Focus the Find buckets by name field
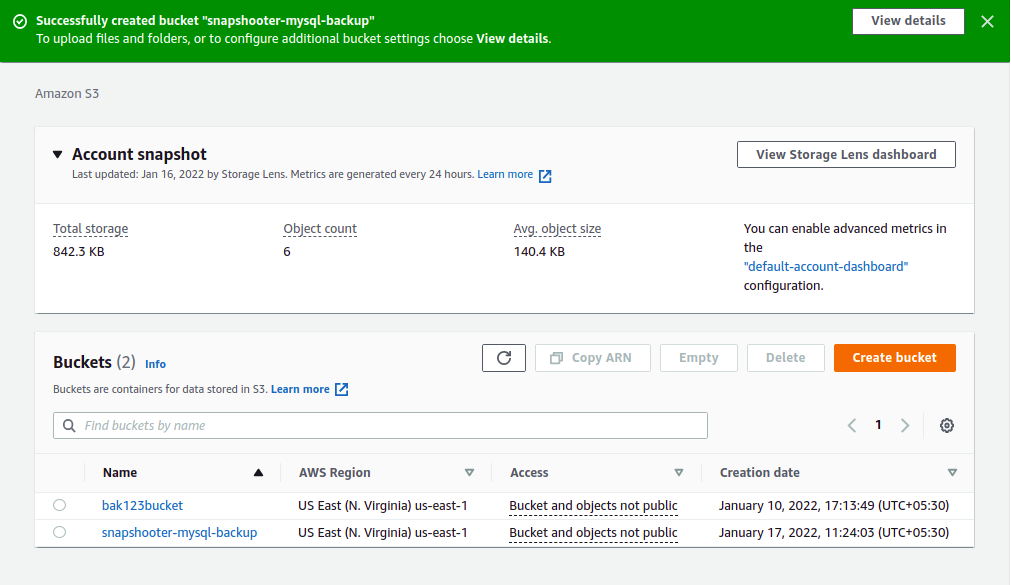 coord(380,426)
